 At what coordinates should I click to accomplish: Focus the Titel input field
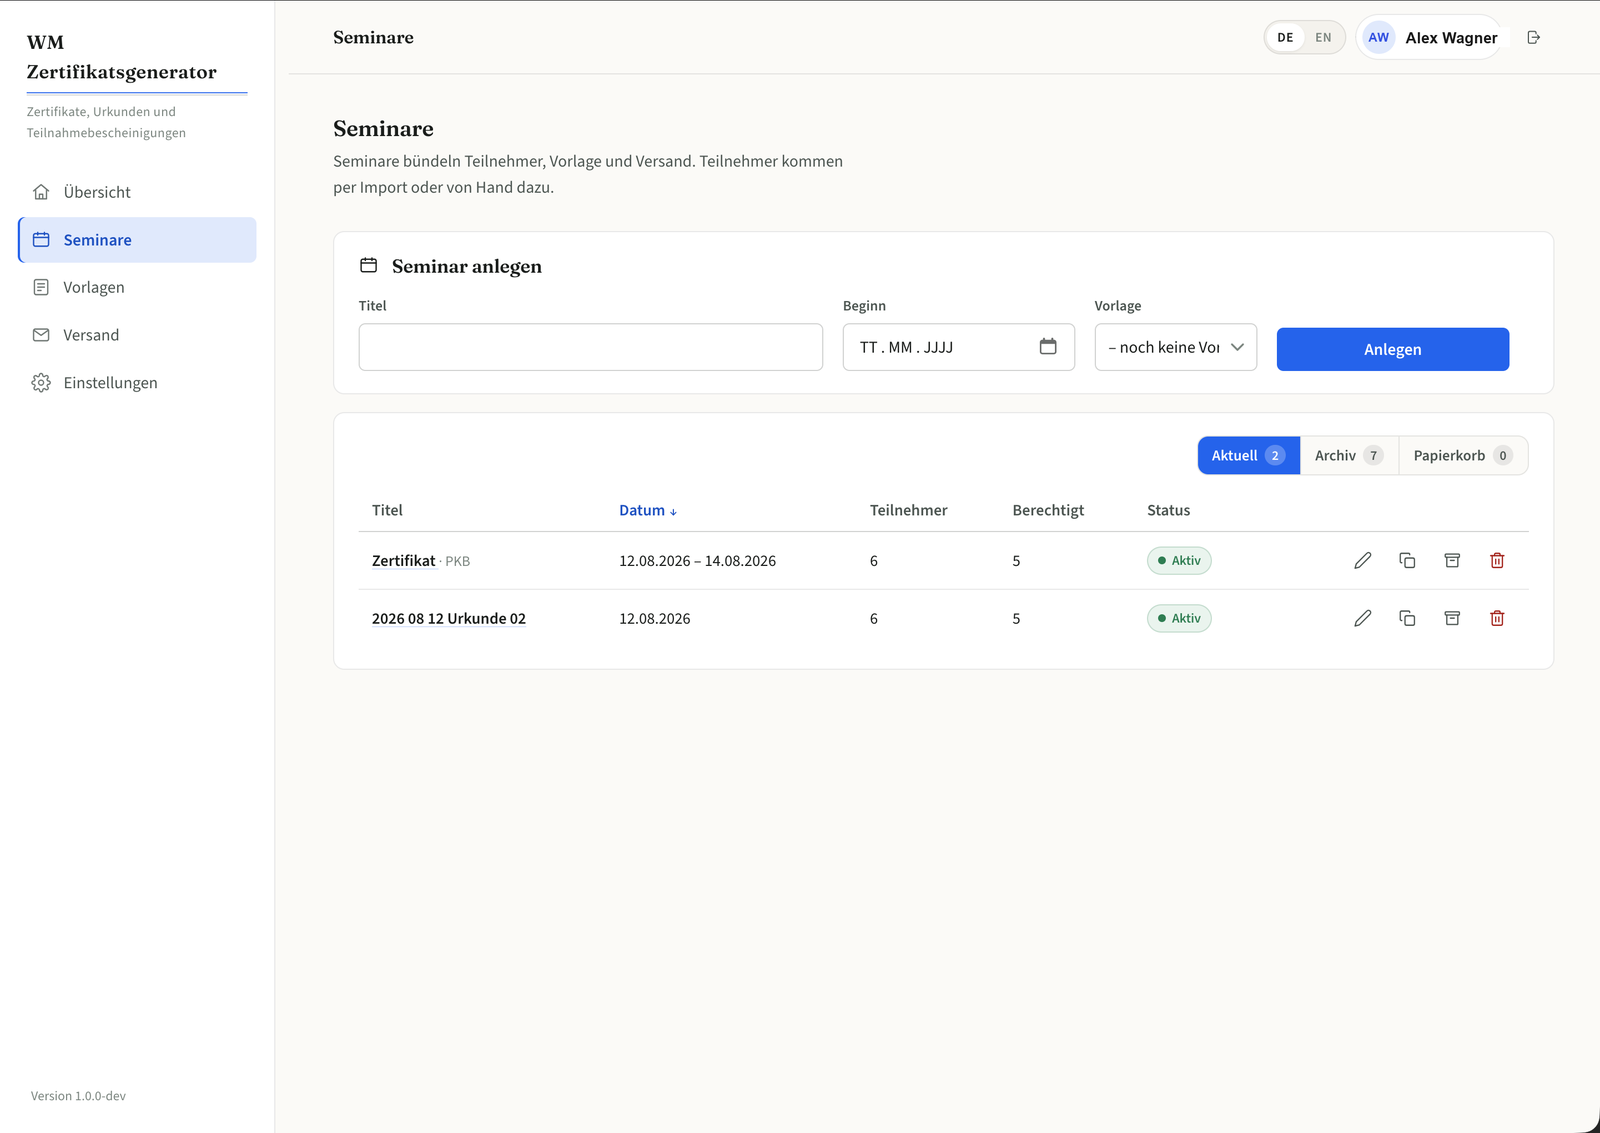pyautogui.click(x=591, y=347)
